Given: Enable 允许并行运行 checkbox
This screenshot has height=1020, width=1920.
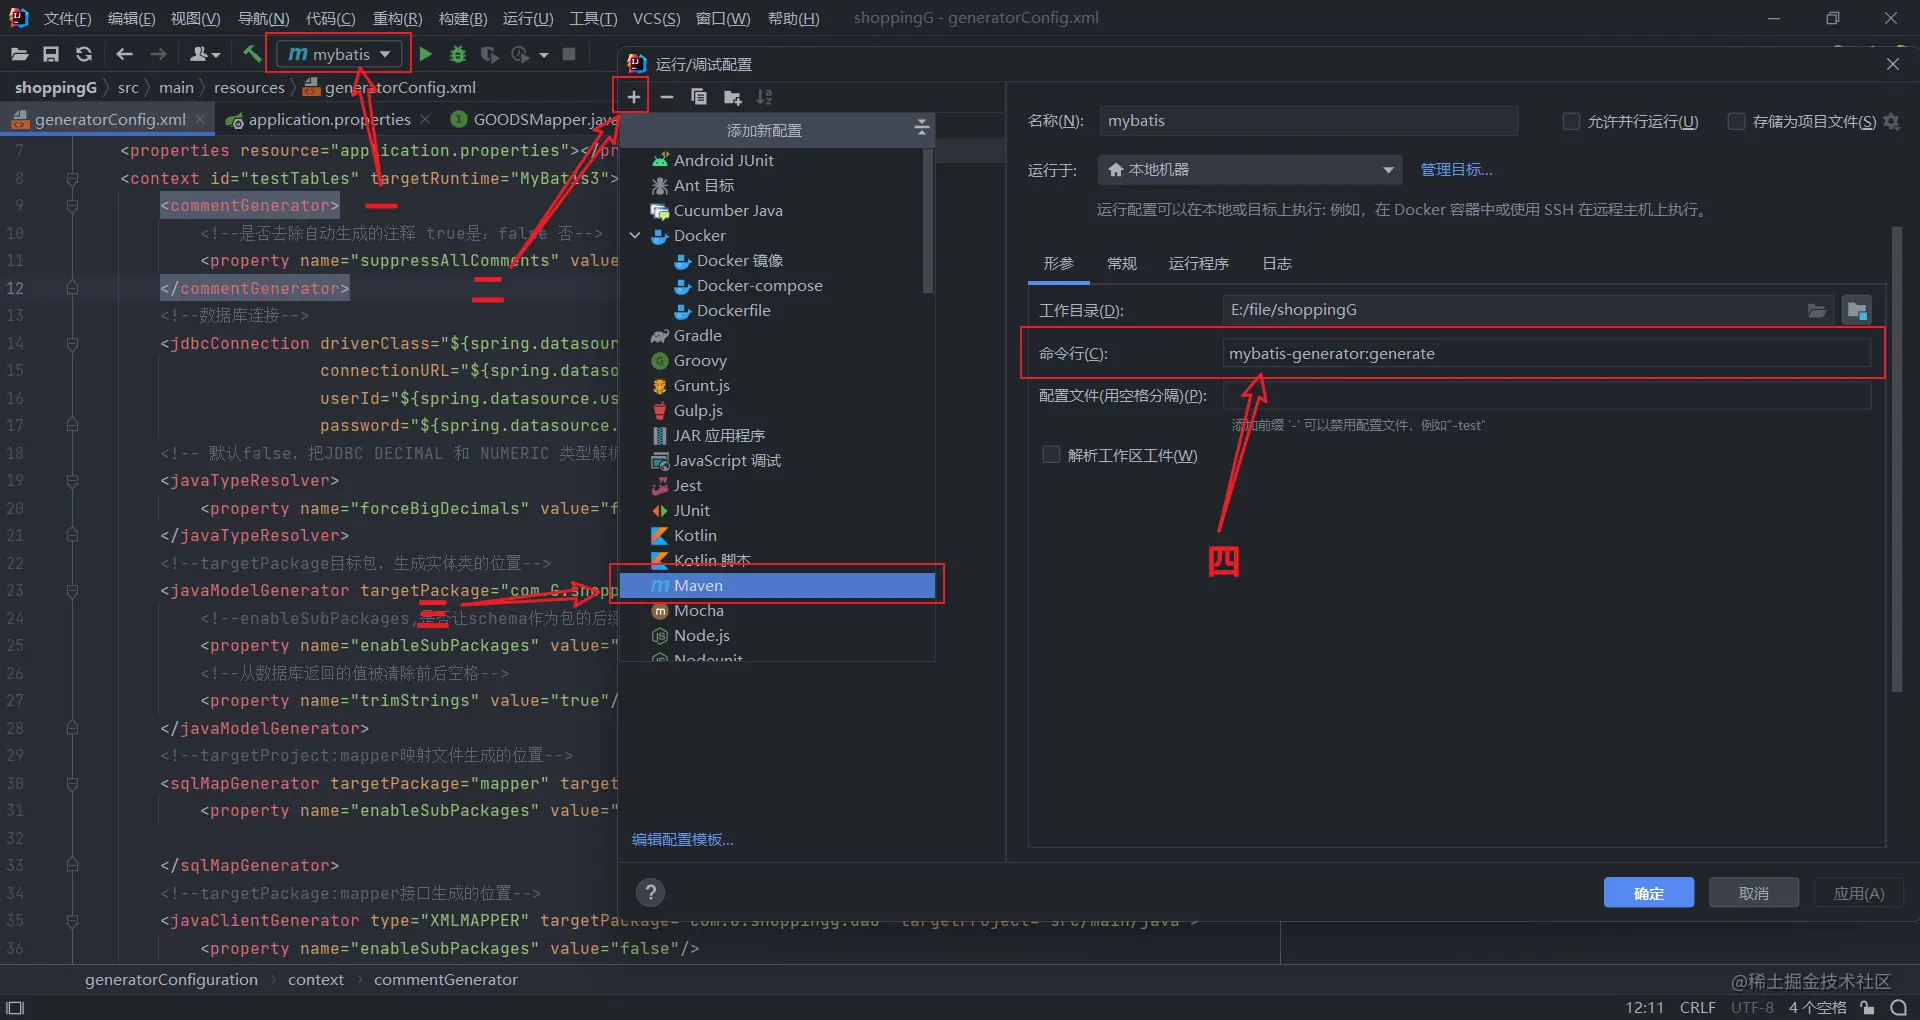Looking at the screenshot, I should (1571, 121).
